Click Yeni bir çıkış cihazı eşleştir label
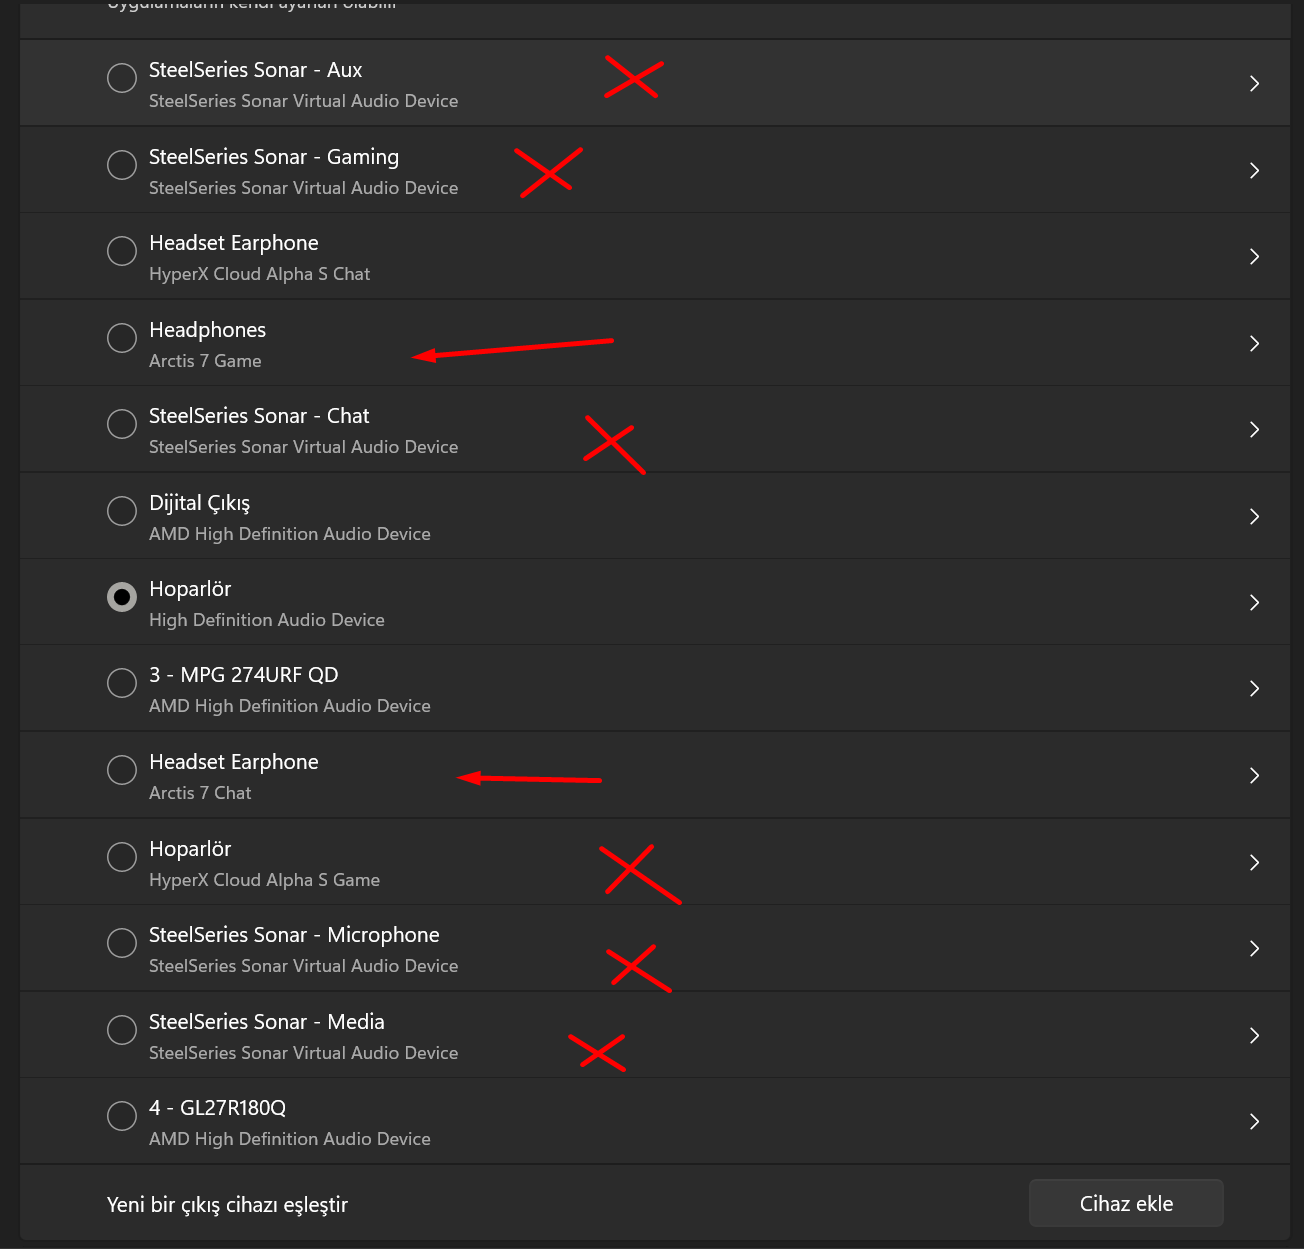1304x1249 pixels. [227, 1205]
